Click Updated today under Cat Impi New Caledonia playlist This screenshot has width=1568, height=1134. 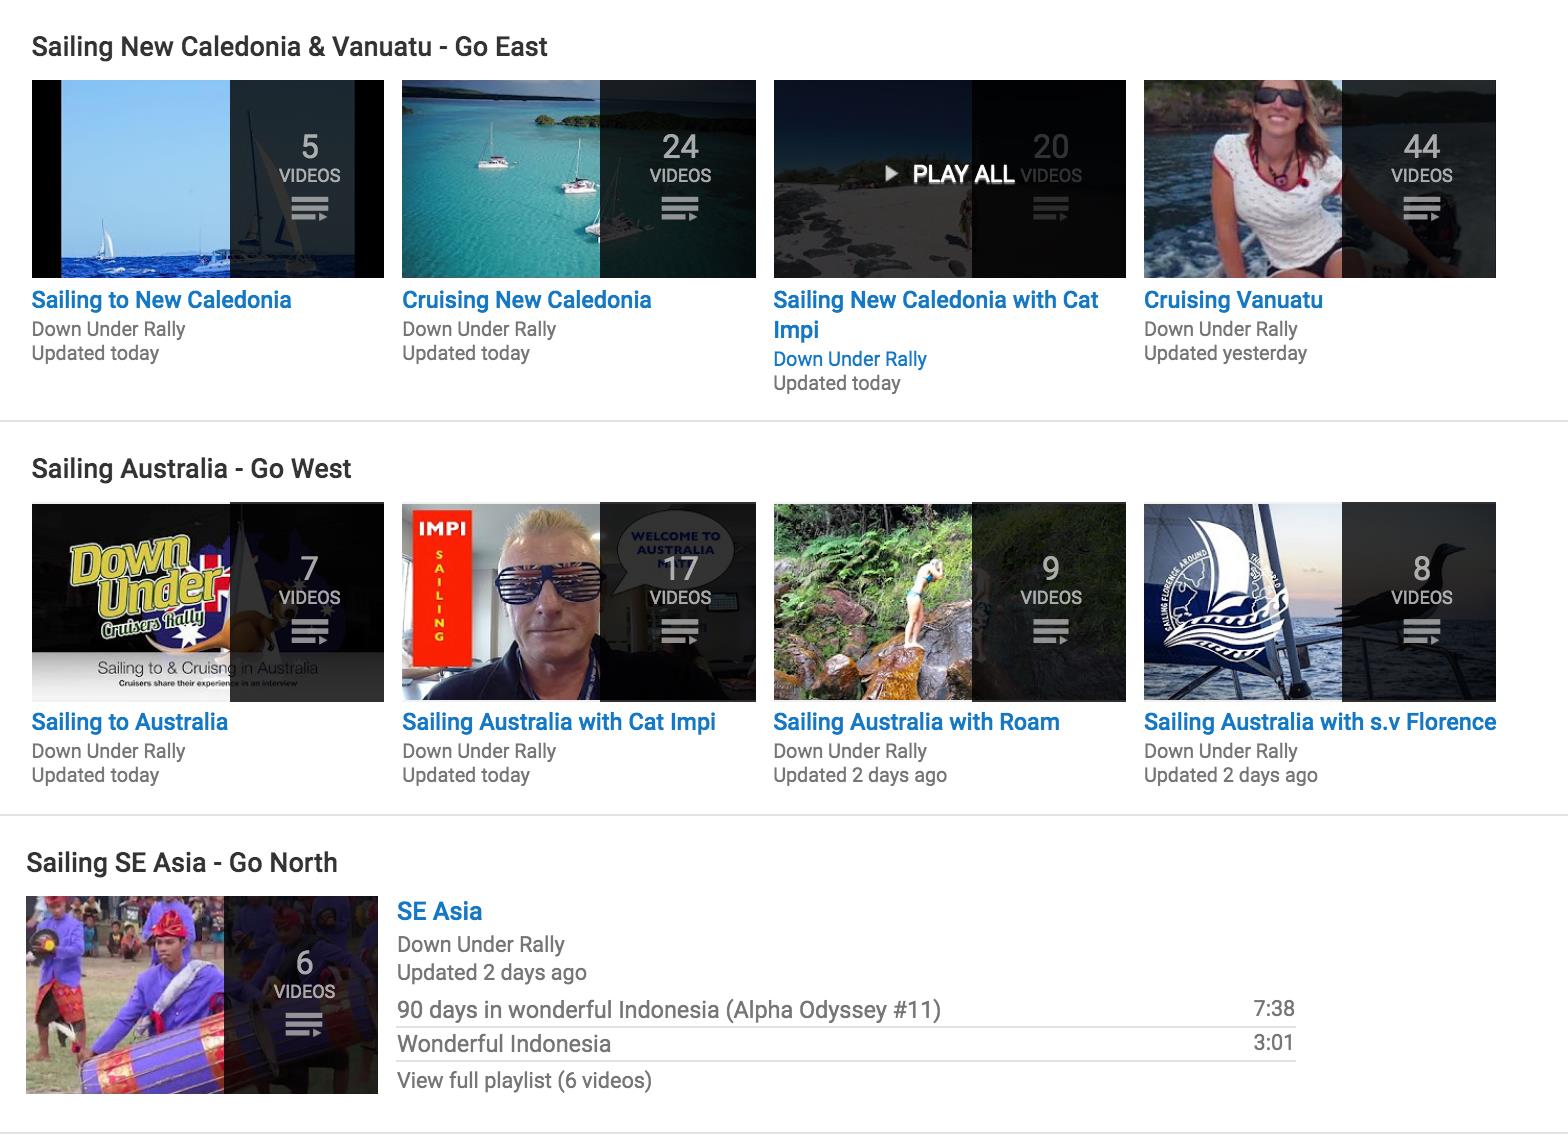(837, 383)
